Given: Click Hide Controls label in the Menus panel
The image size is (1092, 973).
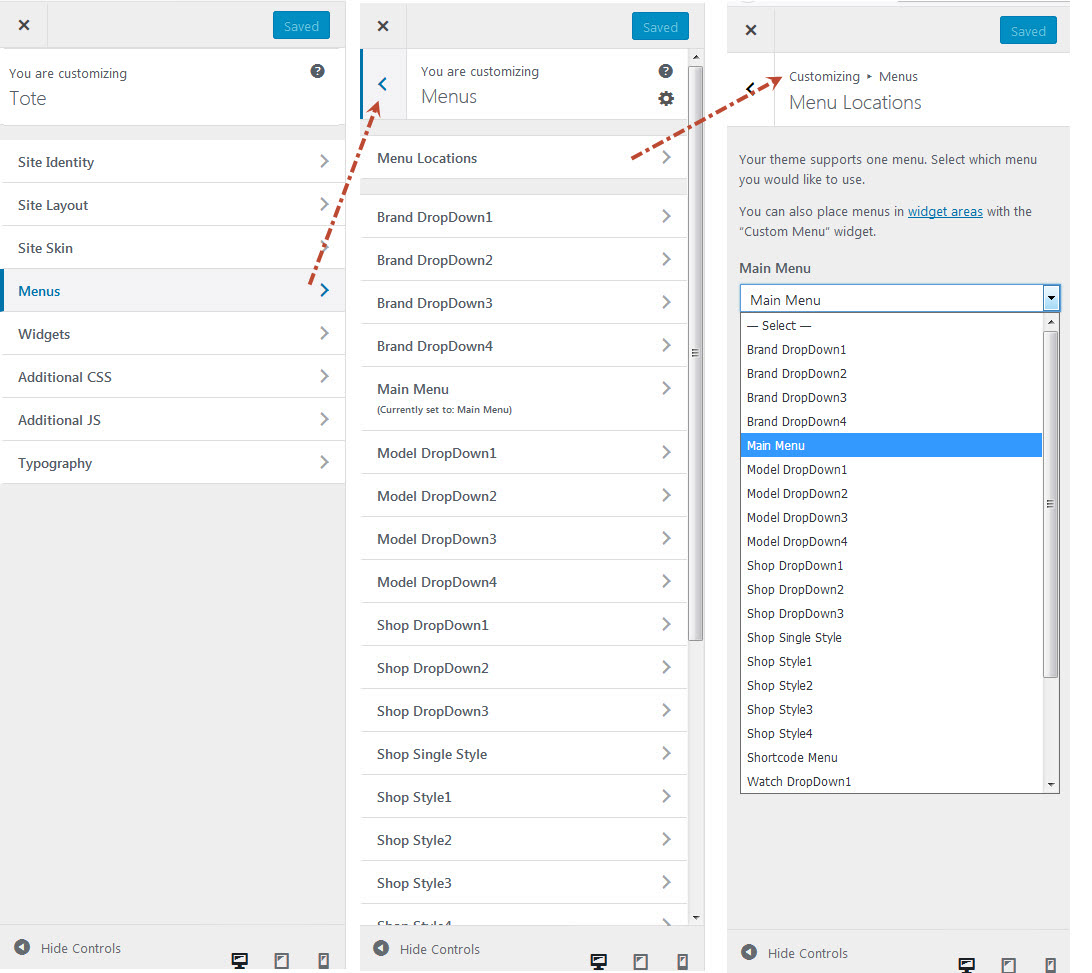Looking at the screenshot, I should pos(439,949).
